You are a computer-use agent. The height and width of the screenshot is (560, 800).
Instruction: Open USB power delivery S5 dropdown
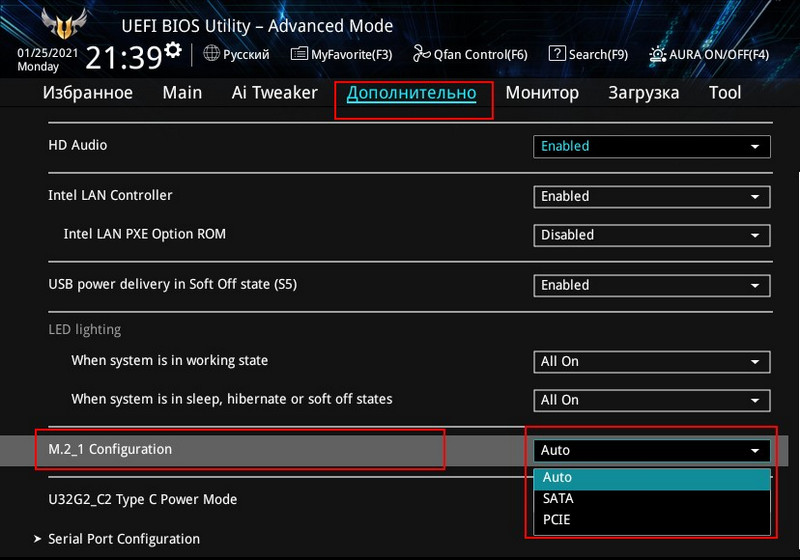(x=651, y=285)
